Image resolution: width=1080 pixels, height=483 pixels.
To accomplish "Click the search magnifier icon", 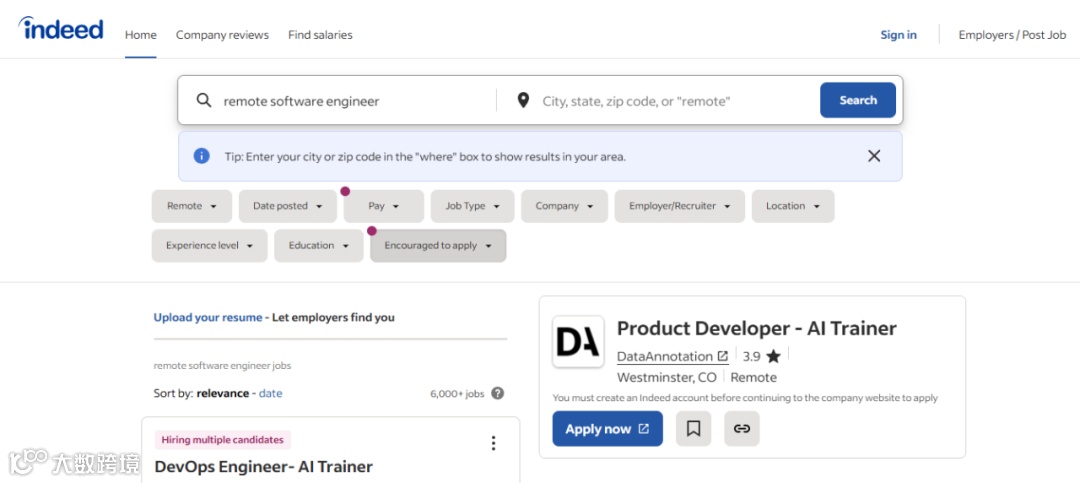I will [x=204, y=101].
